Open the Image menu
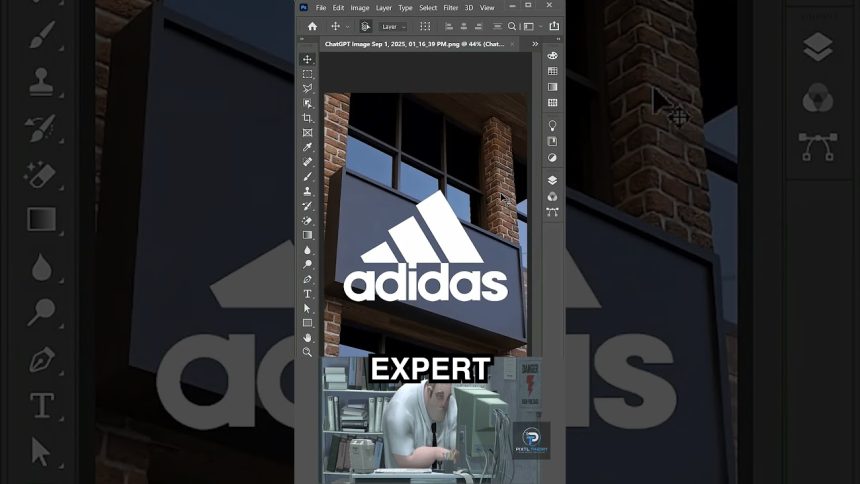Screen dimensions: 860x484 (x=360, y=8)
